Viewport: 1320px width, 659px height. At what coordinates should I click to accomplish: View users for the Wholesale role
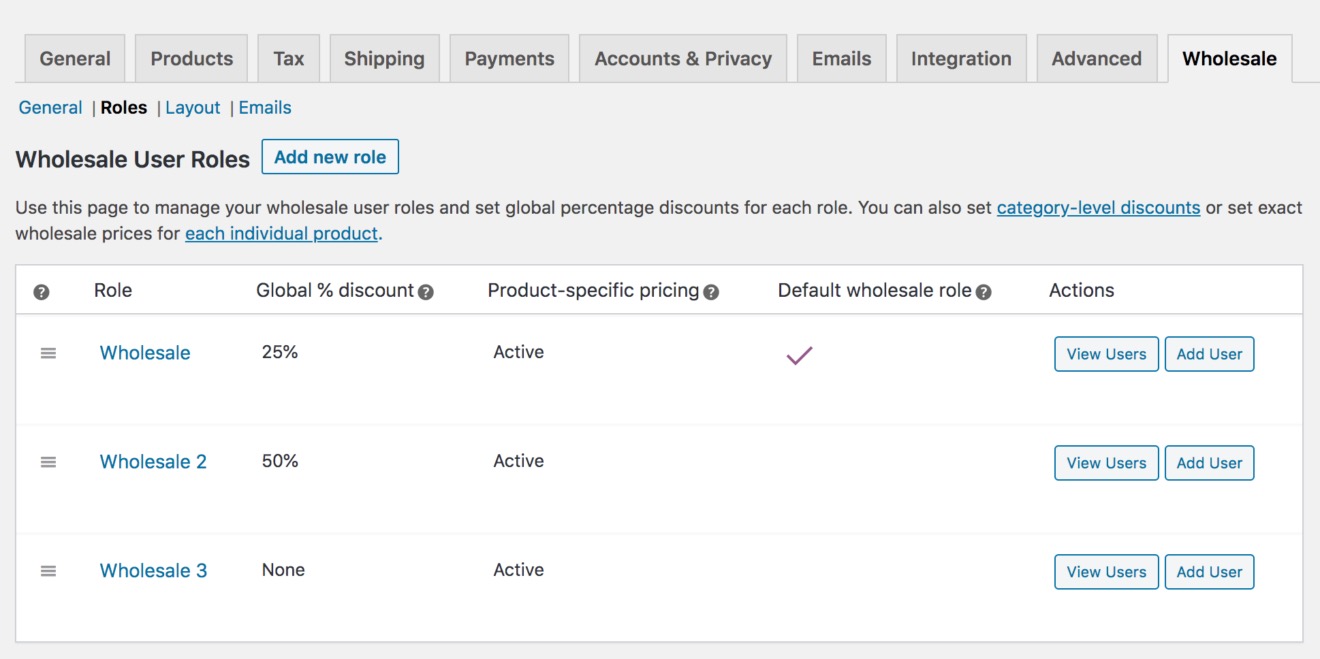click(x=1107, y=354)
